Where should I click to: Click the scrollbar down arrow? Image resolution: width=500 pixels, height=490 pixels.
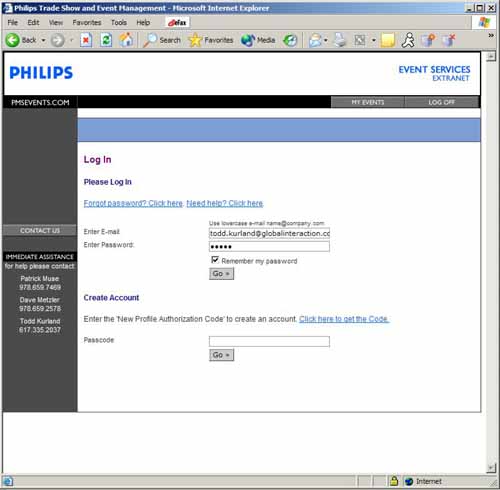point(491,468)
